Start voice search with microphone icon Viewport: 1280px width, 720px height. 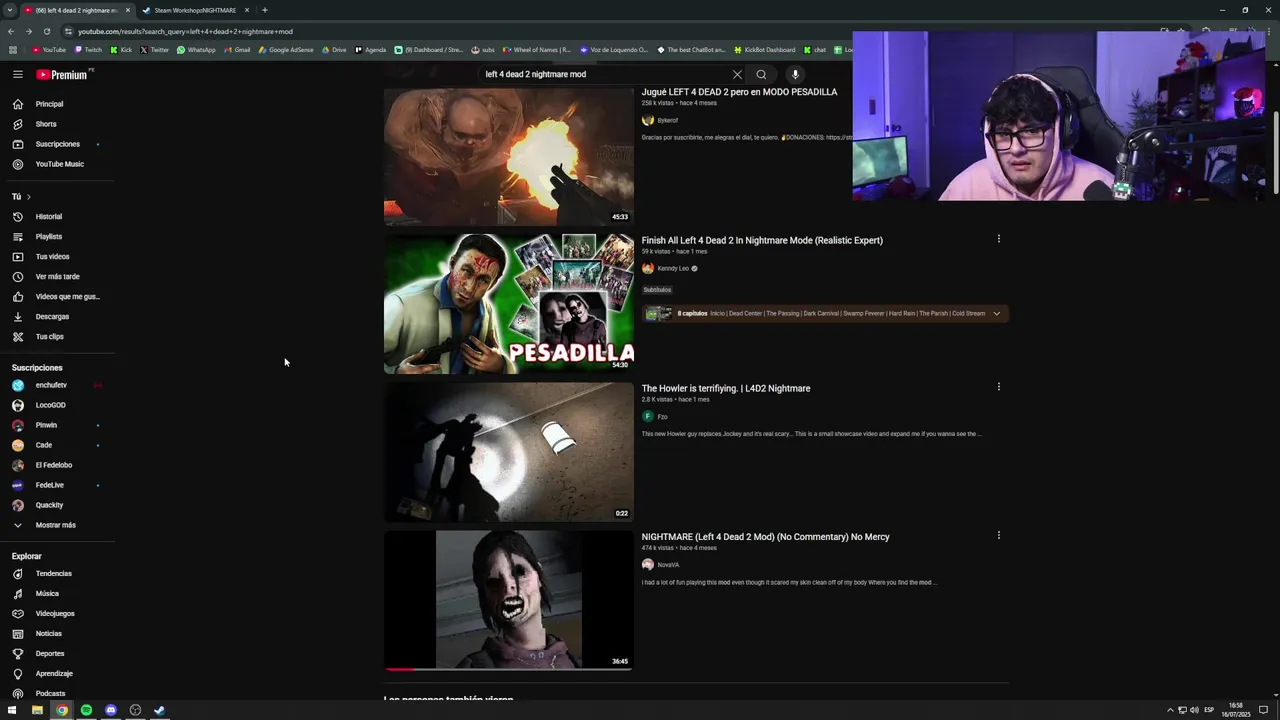[x=795, y=74]
